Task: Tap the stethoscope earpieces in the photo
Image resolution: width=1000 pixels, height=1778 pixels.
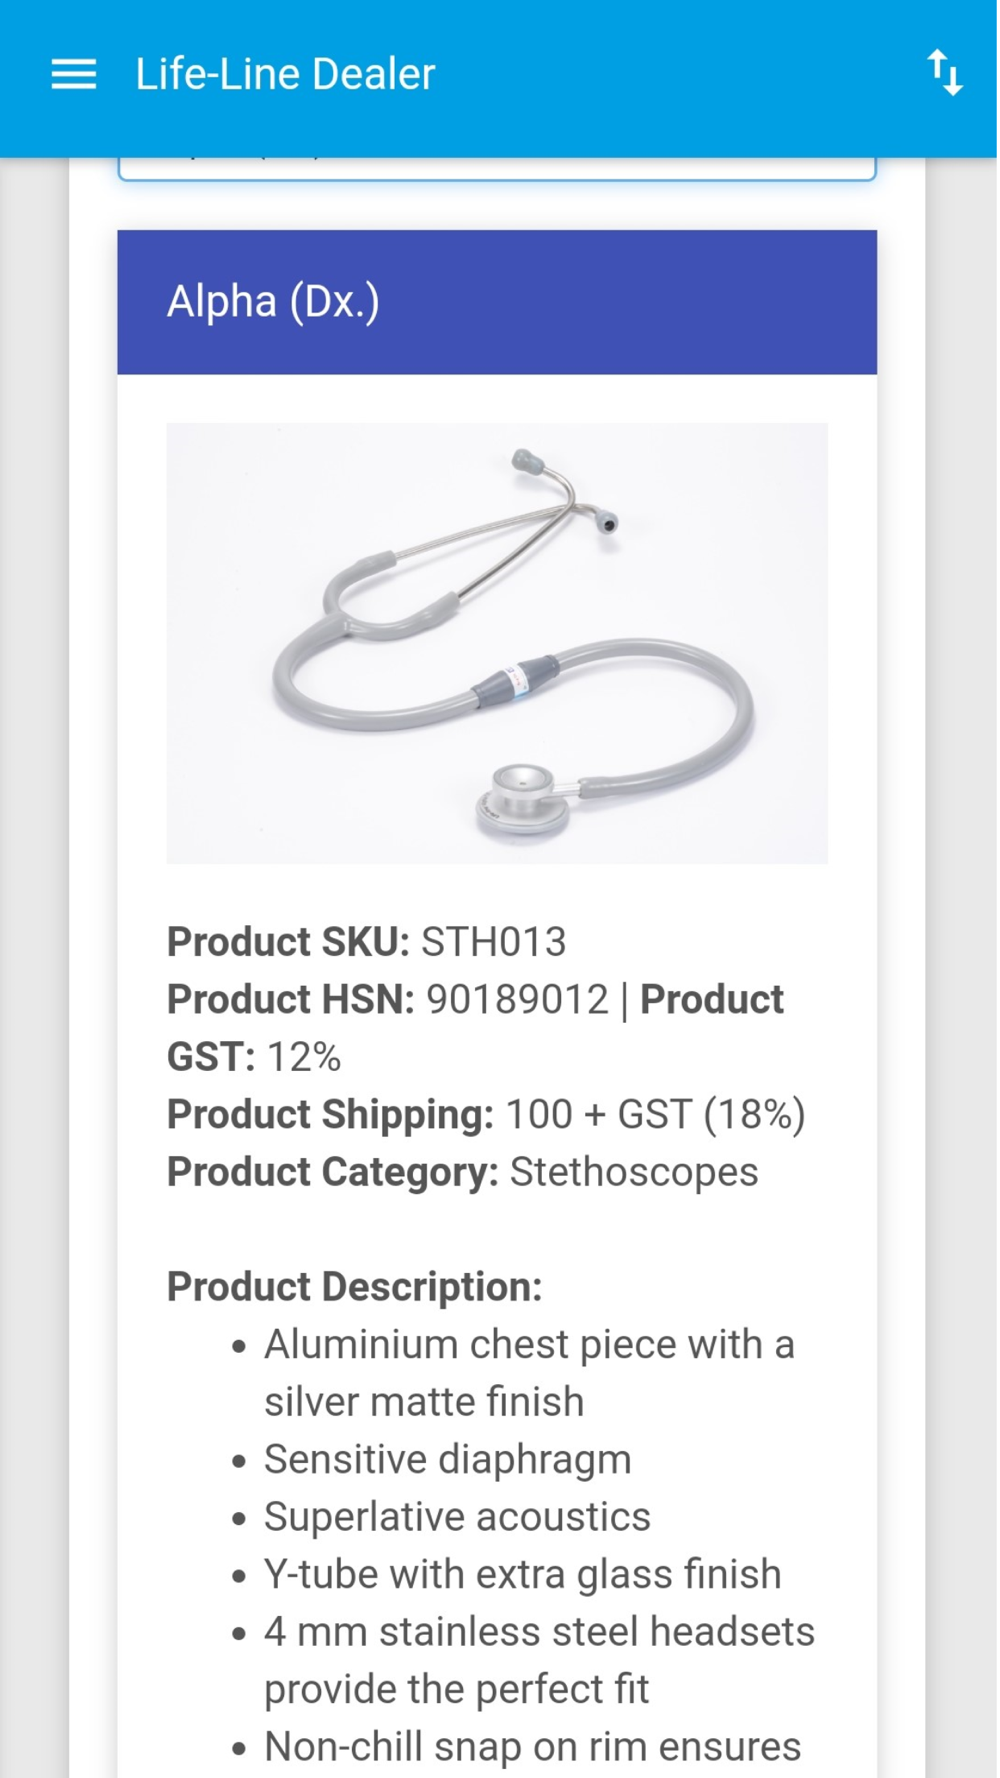Action: [x=565, y=490]
